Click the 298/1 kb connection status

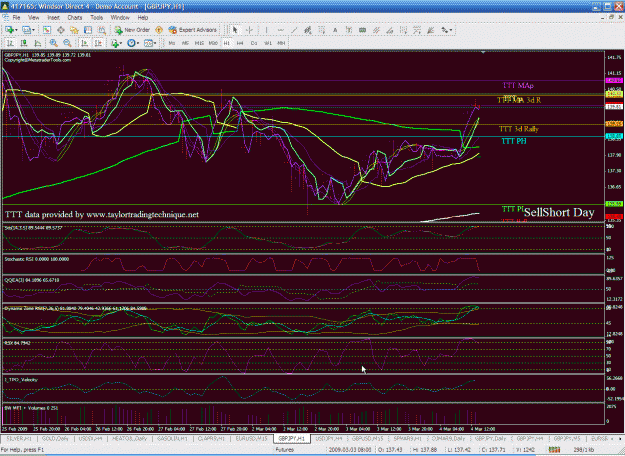[583, 450]
